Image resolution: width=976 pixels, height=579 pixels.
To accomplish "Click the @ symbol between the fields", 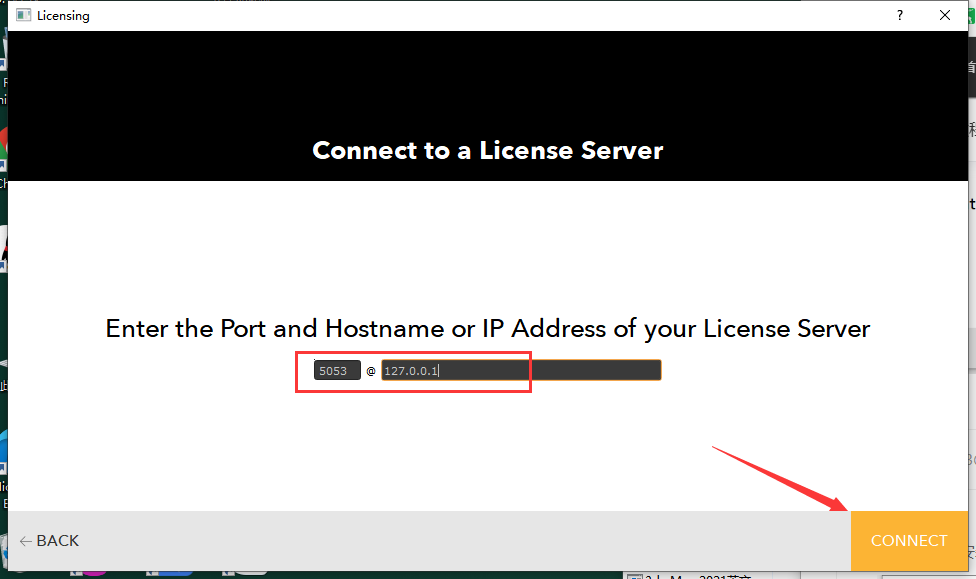I will point(370,371).
